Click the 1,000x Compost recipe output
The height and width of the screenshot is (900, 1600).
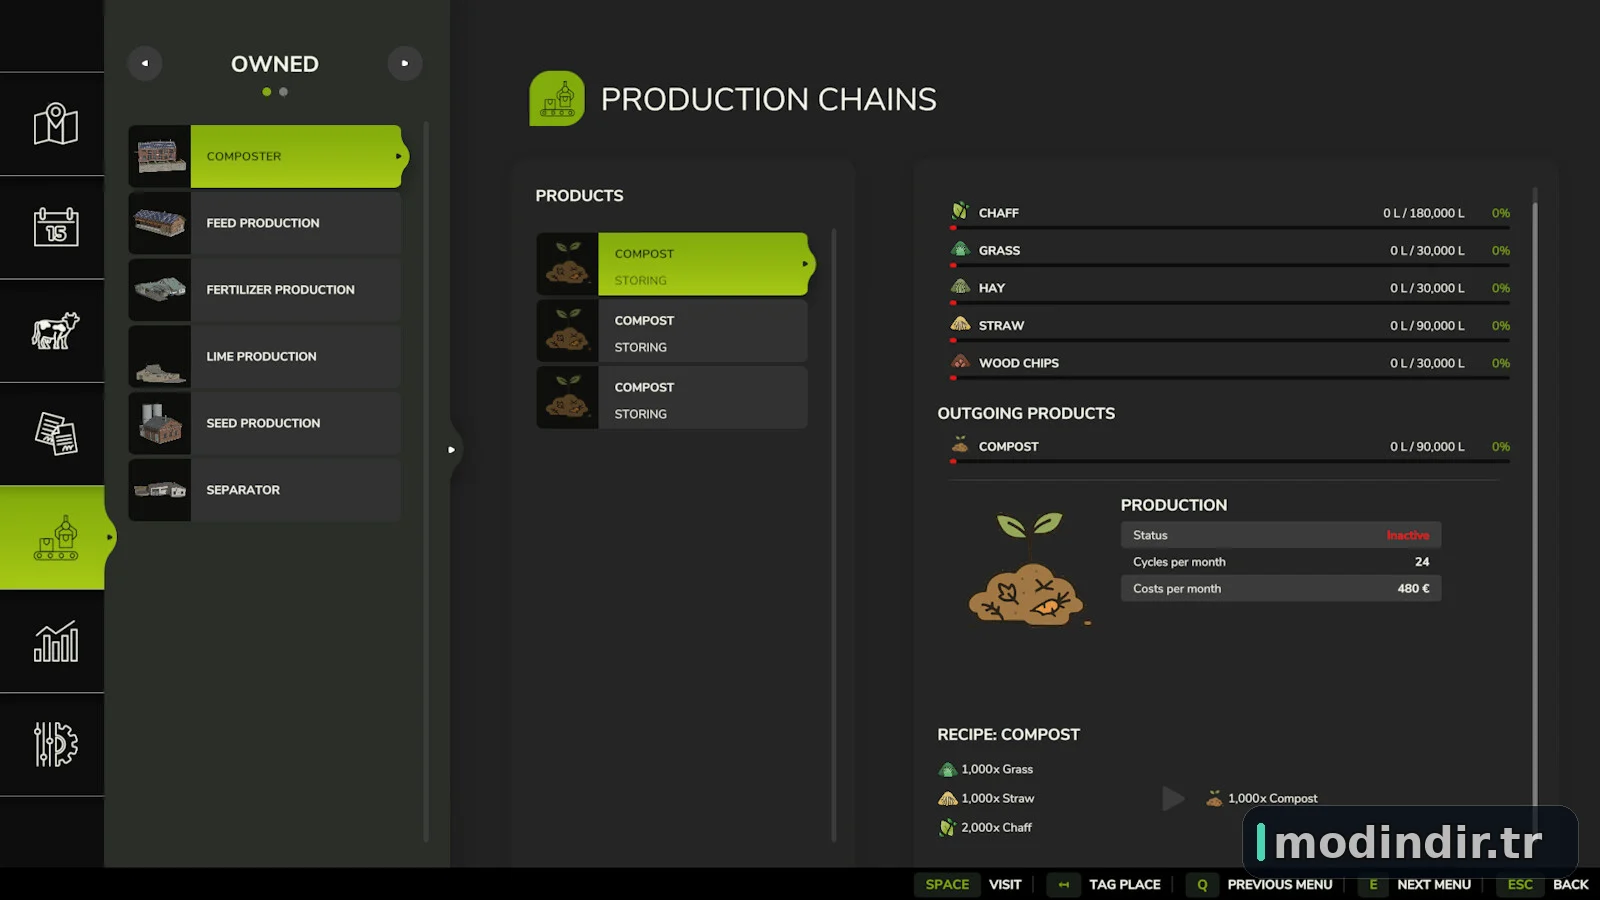(x=1262, y=798)
